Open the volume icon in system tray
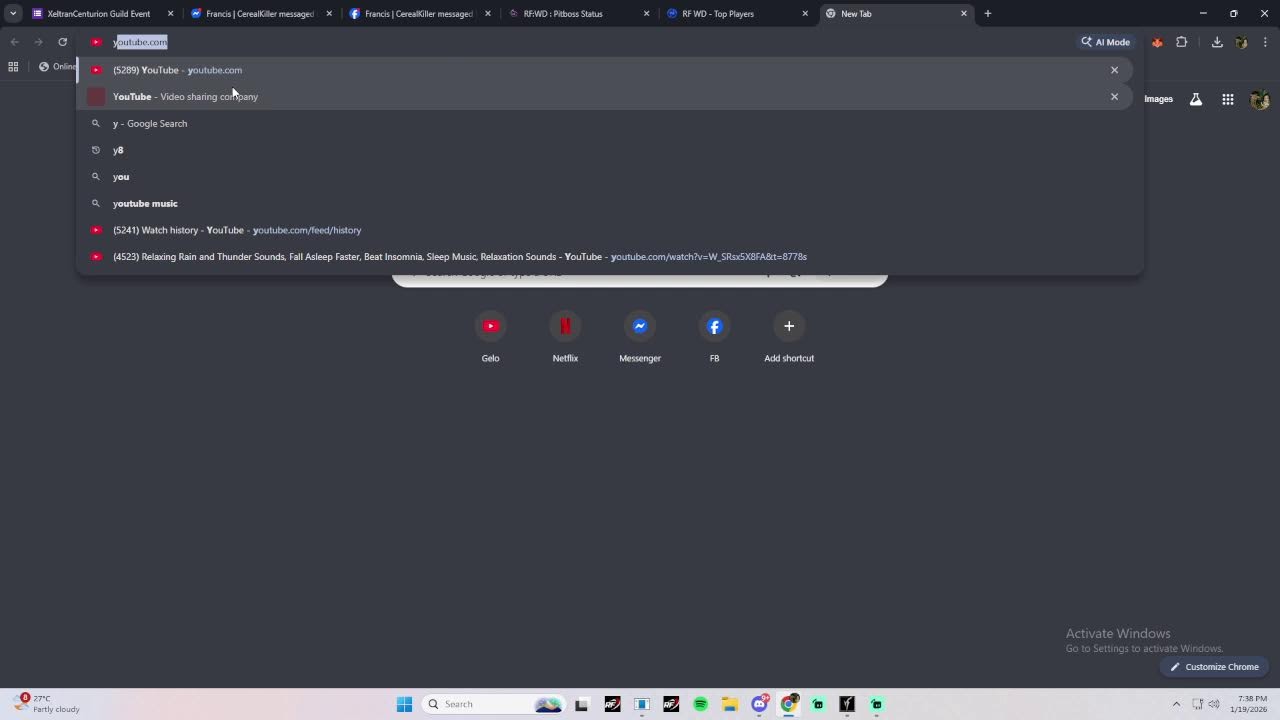The image size is (1280, 720). click(1215, 704)
